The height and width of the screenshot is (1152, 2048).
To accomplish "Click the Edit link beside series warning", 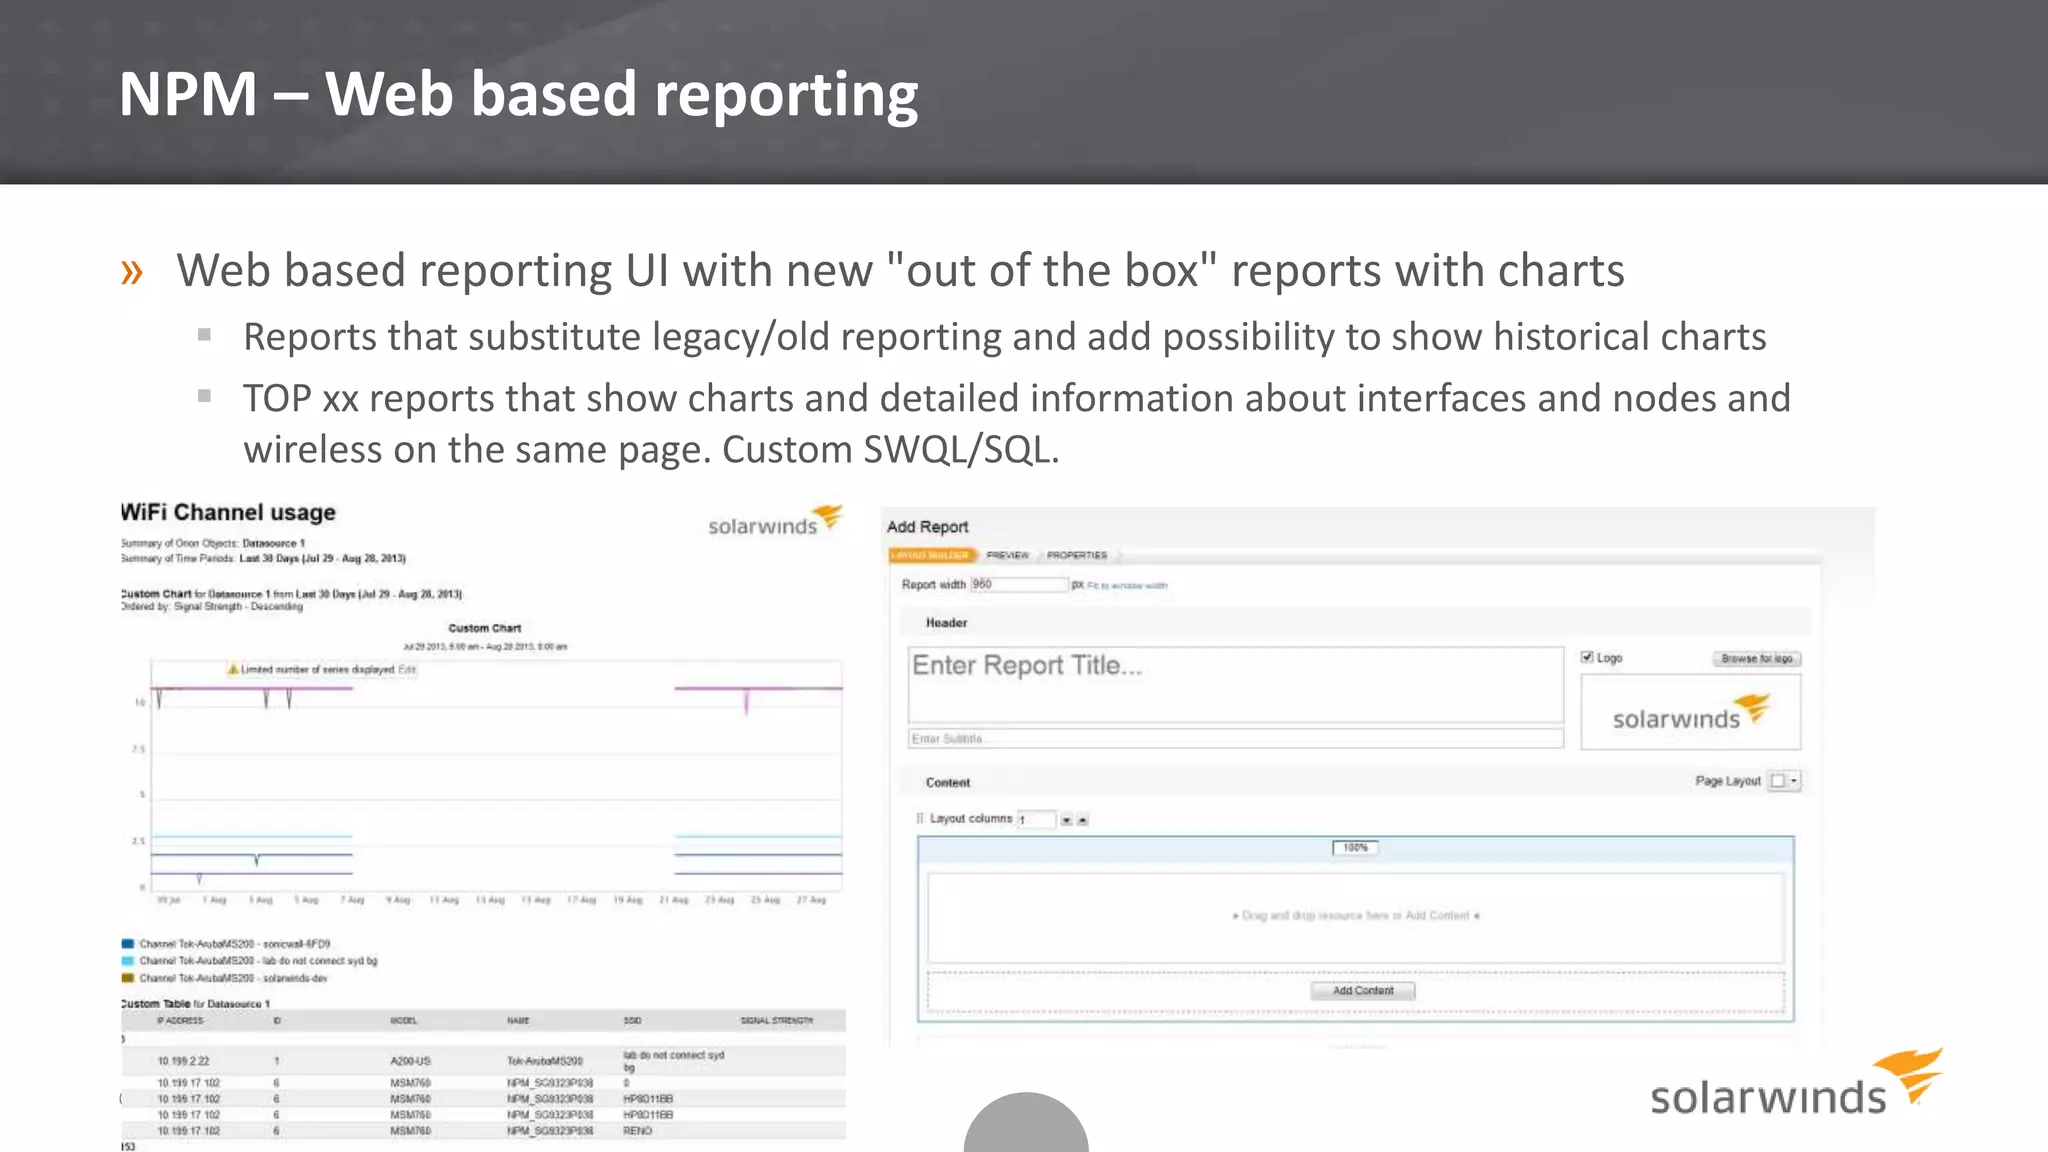I will [407, 669].
